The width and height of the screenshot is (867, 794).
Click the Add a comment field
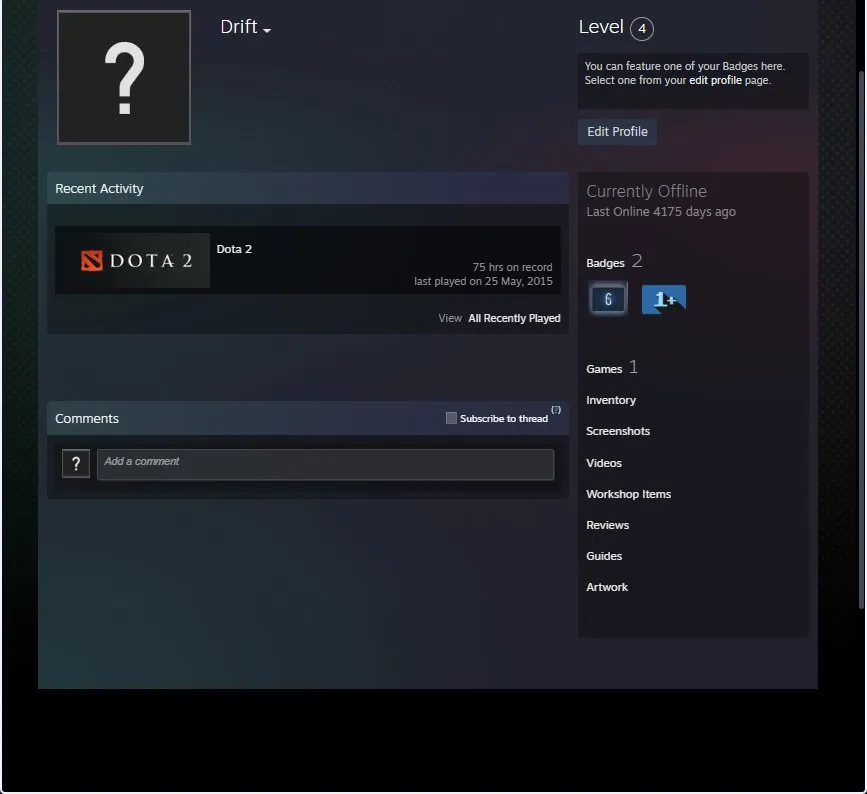(x=325, y=464)
